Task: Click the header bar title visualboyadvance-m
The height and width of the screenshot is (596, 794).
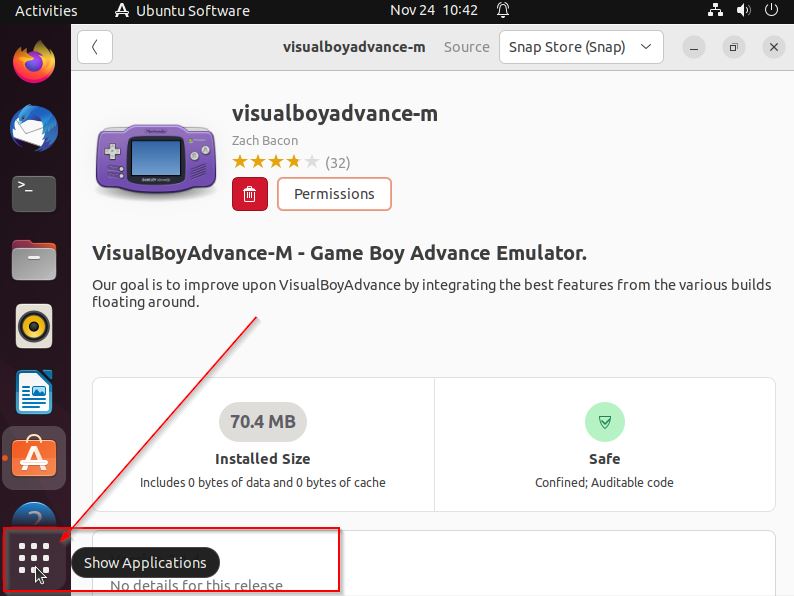Action: 354,47
